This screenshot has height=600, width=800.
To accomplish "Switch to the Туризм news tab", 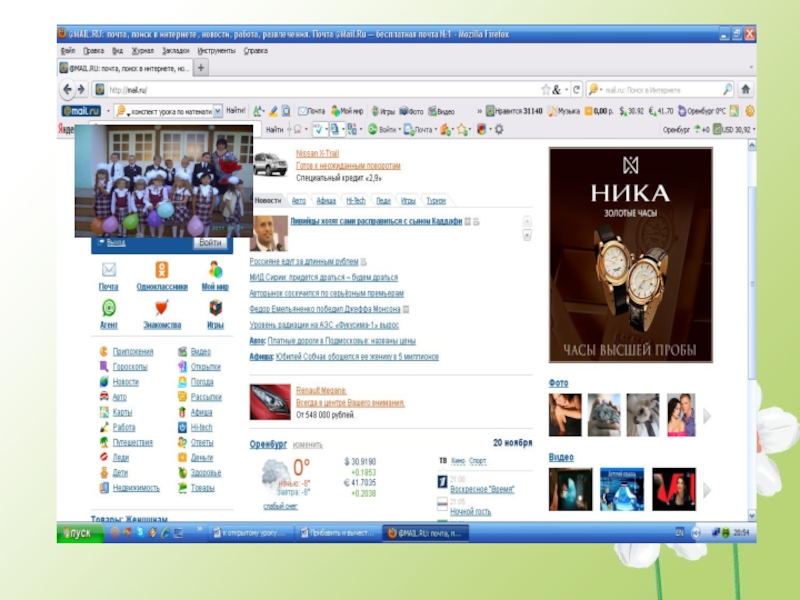I will click(436, 201).
